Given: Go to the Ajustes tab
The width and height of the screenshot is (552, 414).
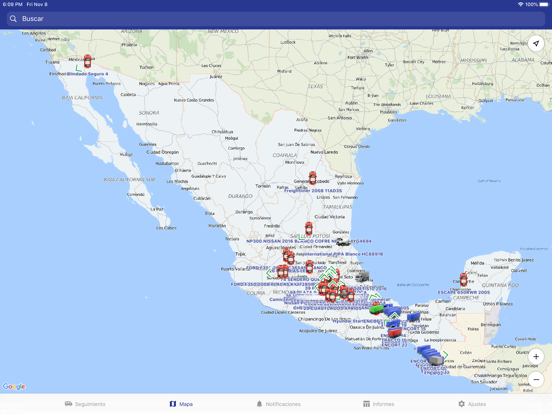Looking at the screenshot, I should point(472,404).
